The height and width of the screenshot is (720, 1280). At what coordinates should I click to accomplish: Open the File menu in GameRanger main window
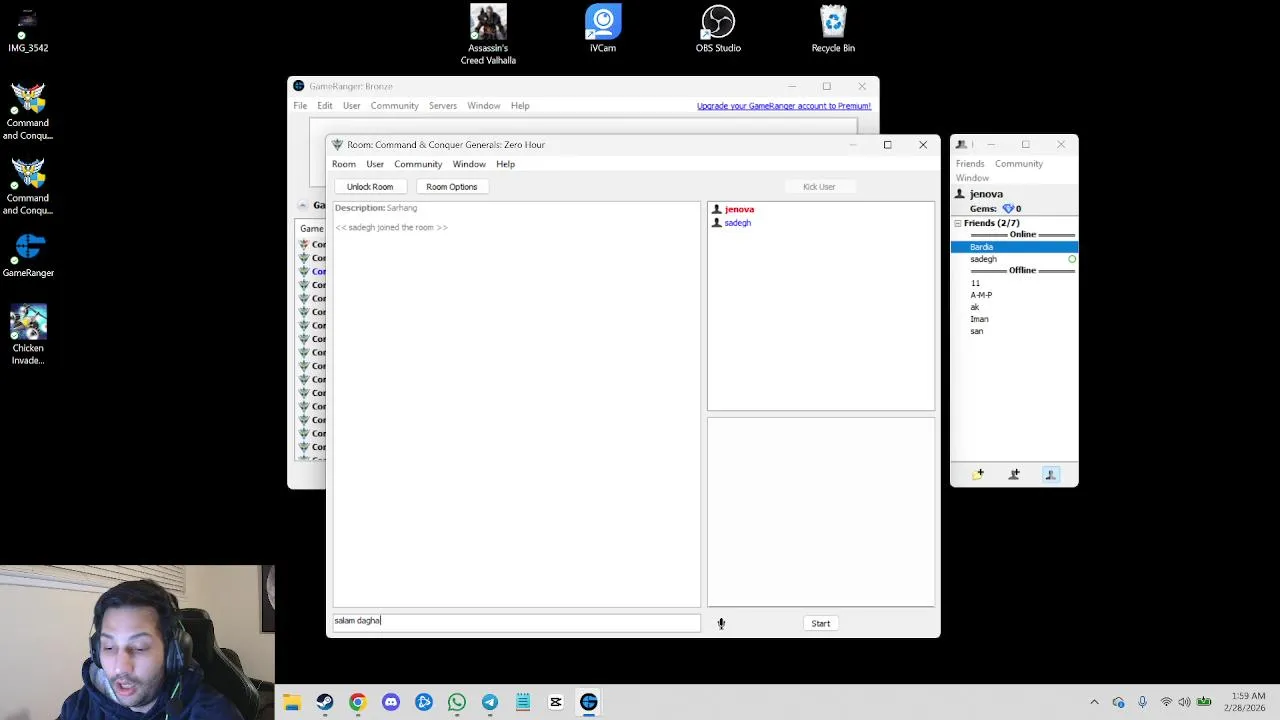point(300,106)
